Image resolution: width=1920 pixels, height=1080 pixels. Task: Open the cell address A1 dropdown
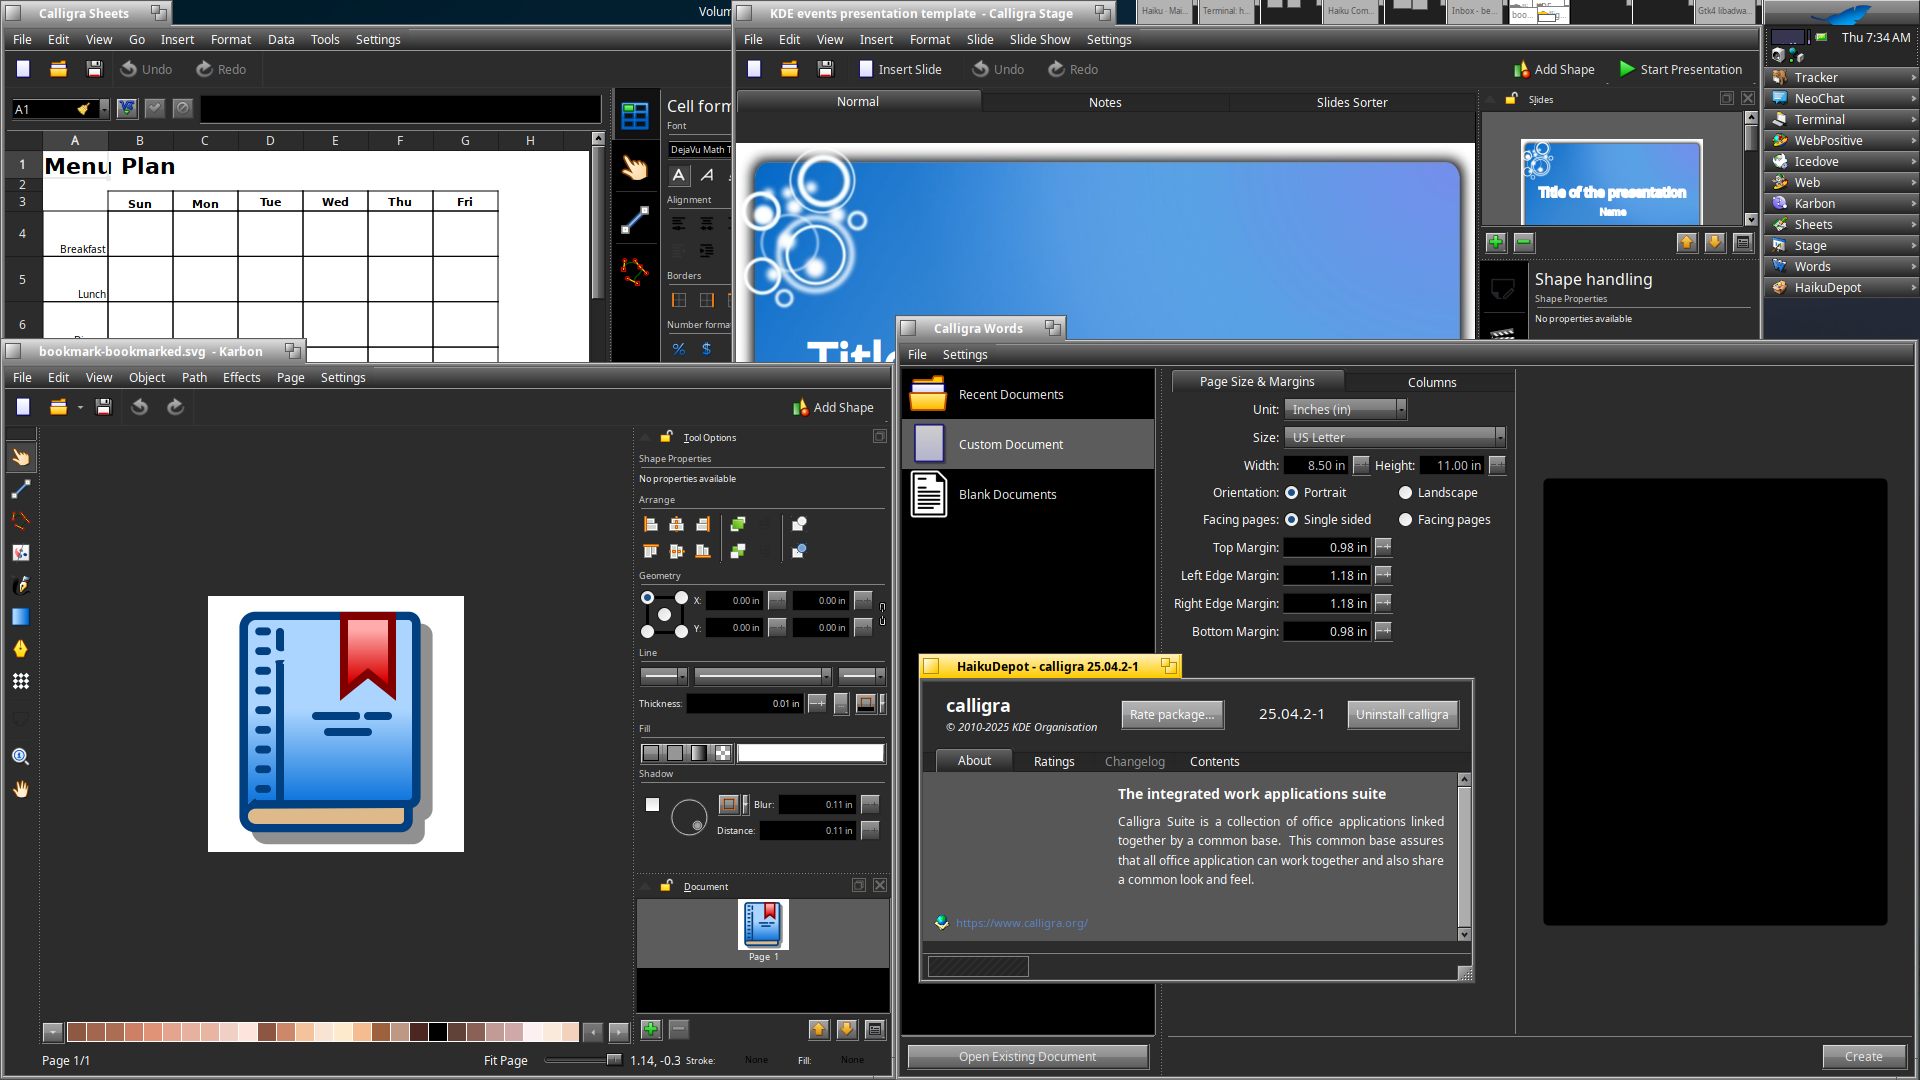point(104,109)
